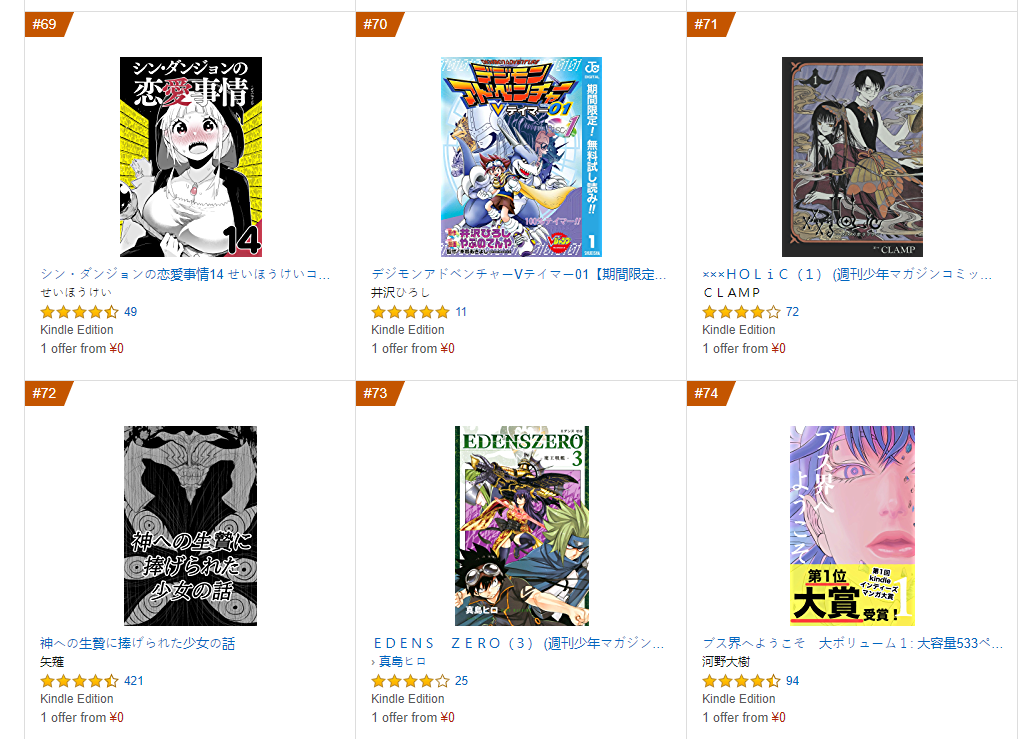Open title link 神への生贄に捧げられた少女の話
This screenshot has width=1033, height=739.
coord(137,643)
